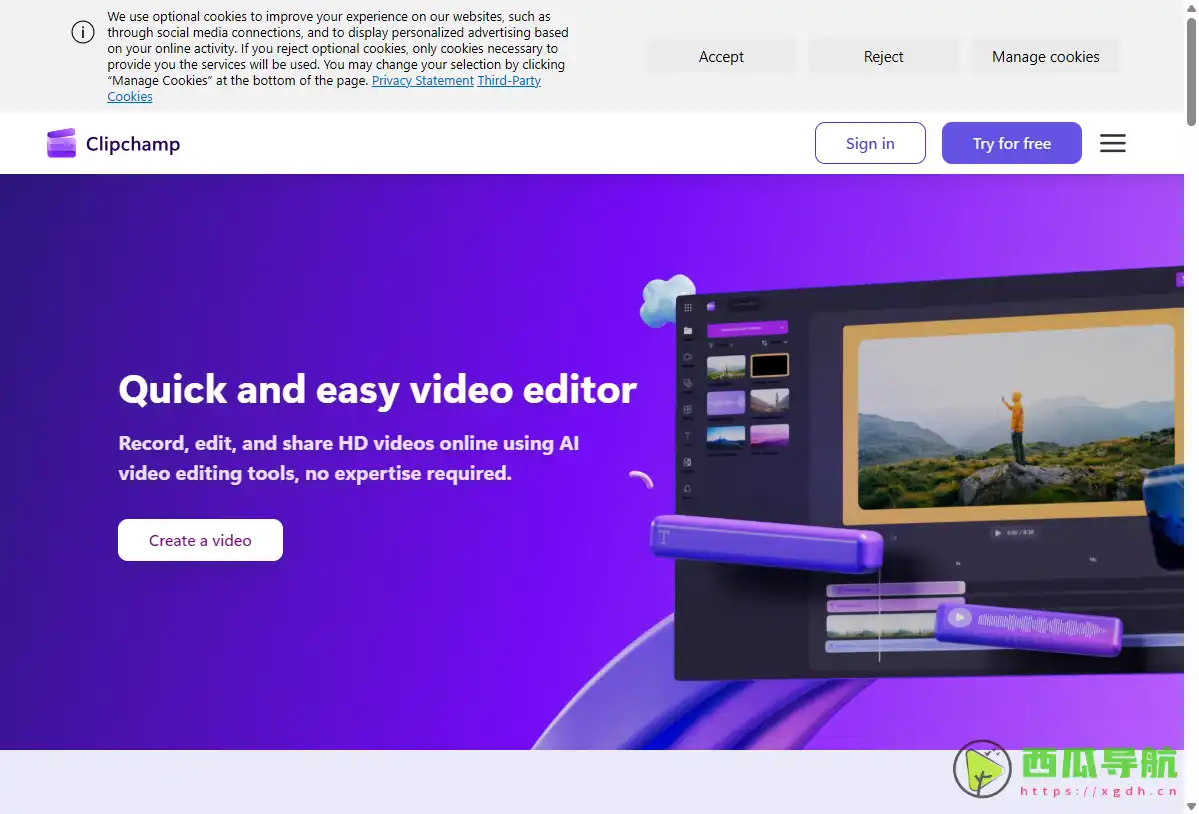
Task: Click the info icon in the cookie banner
Action: click(83, 32)
